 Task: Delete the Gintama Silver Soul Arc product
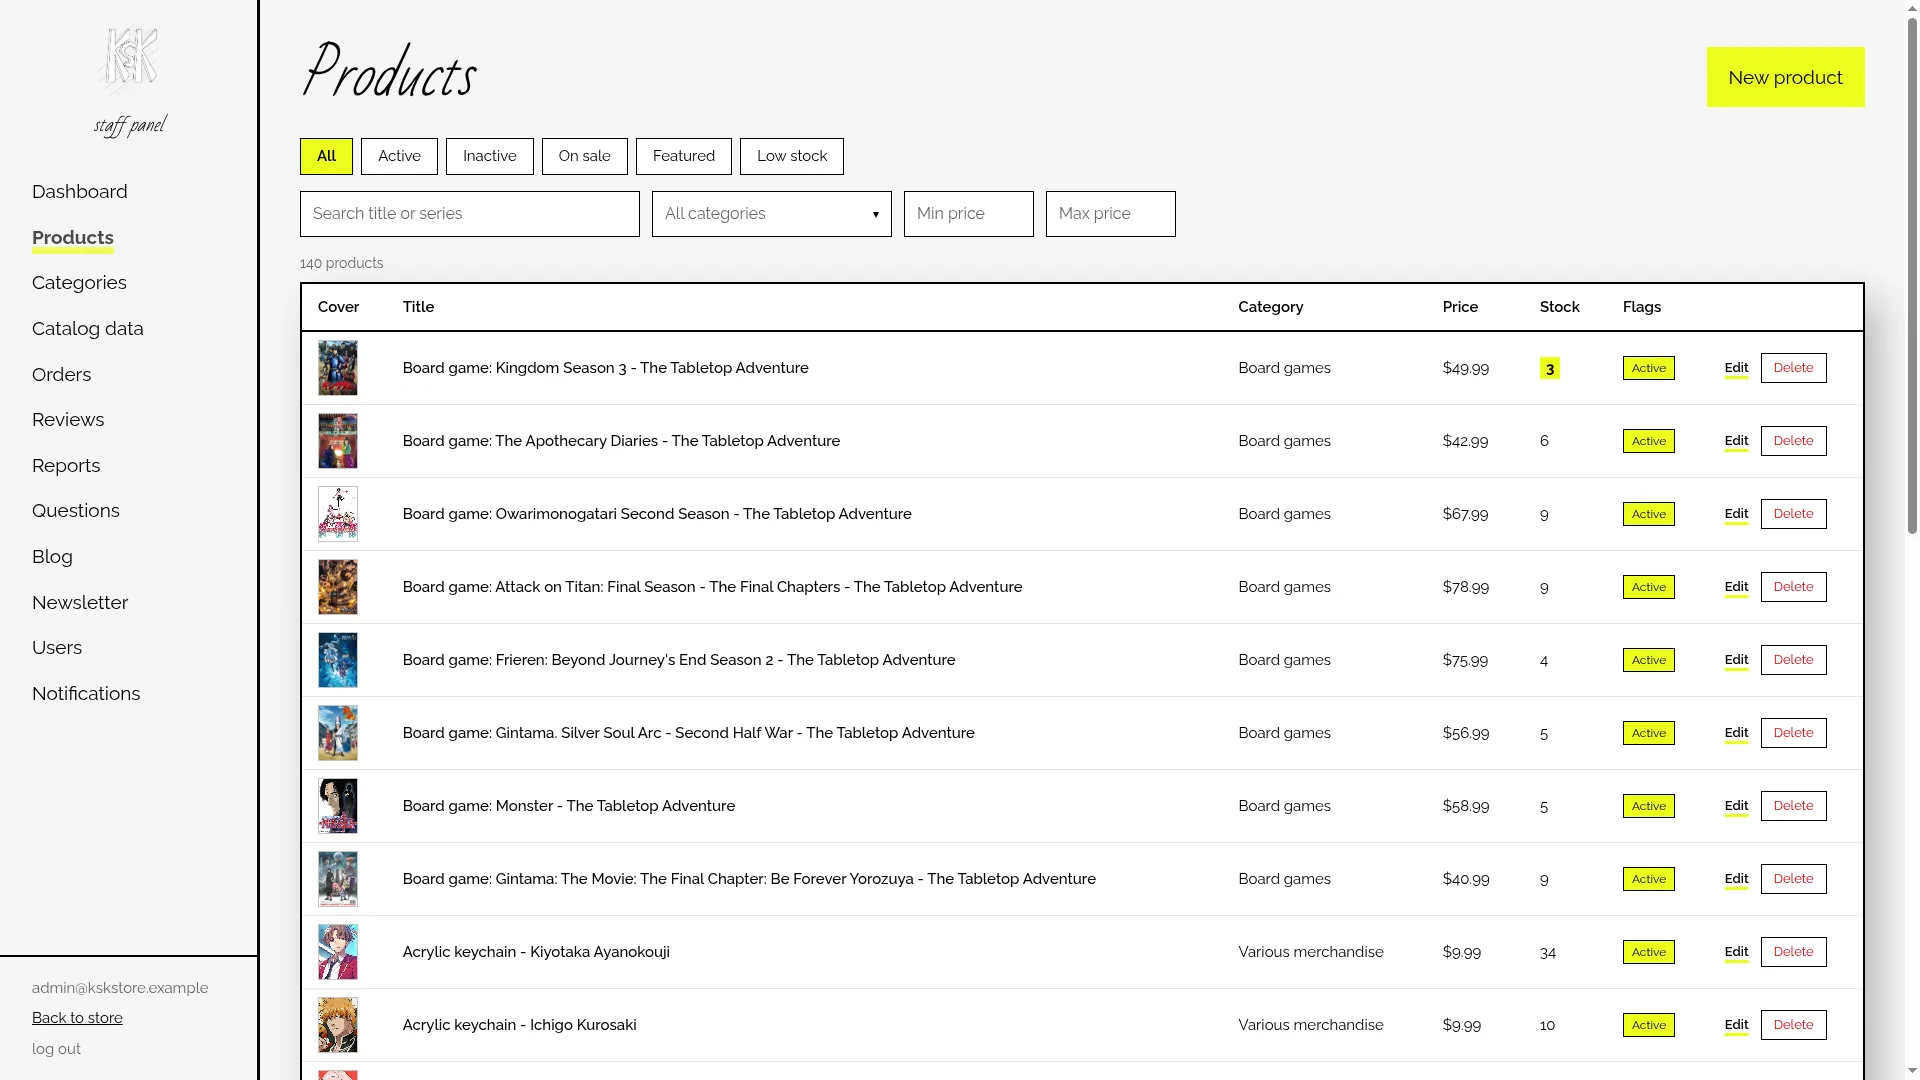tap(1793, 733)
